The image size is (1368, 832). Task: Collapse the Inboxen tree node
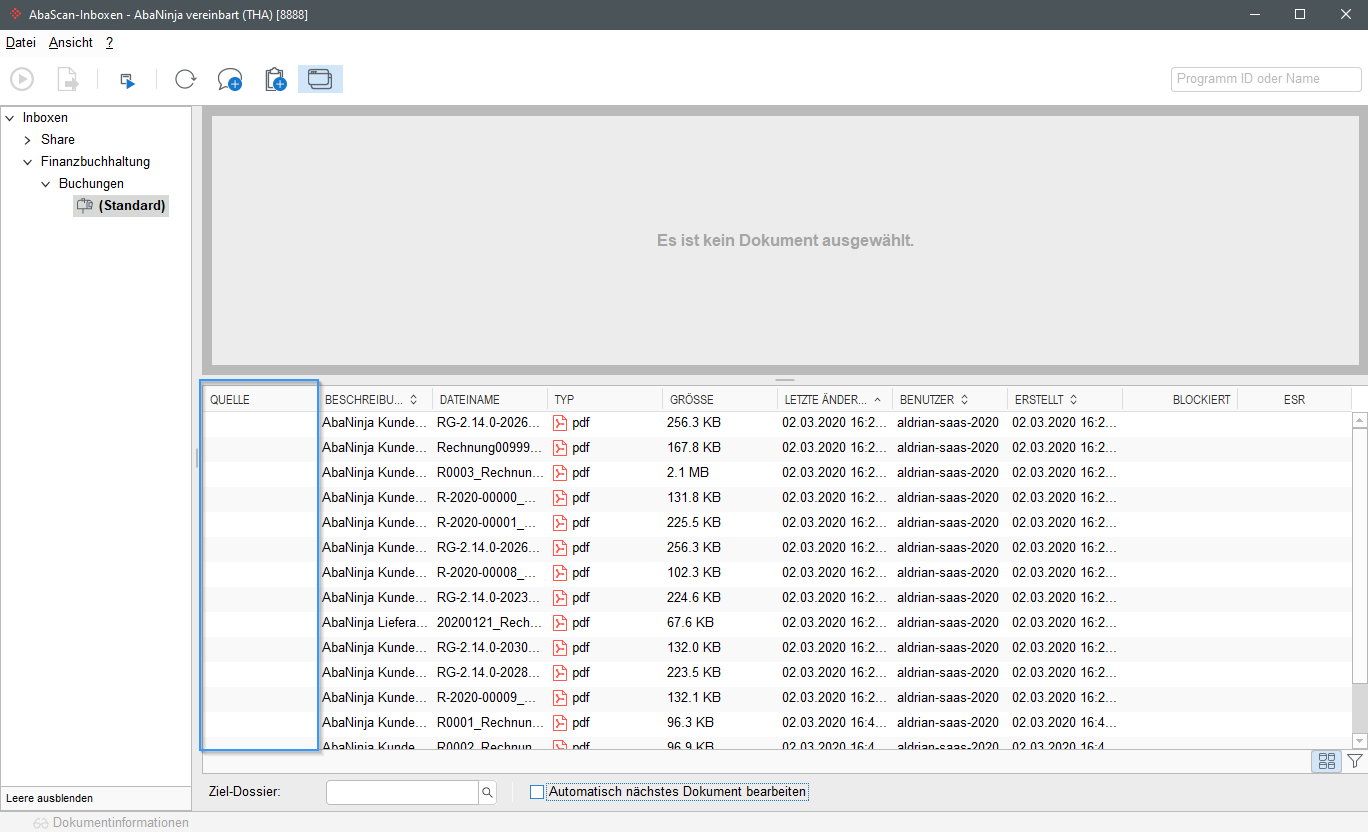coord(10,118)
